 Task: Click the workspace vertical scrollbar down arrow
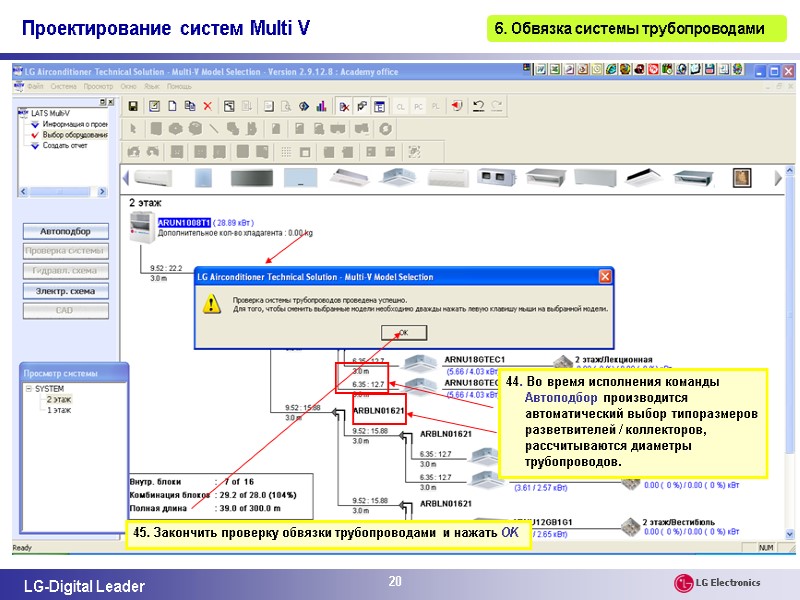[790, 534]
